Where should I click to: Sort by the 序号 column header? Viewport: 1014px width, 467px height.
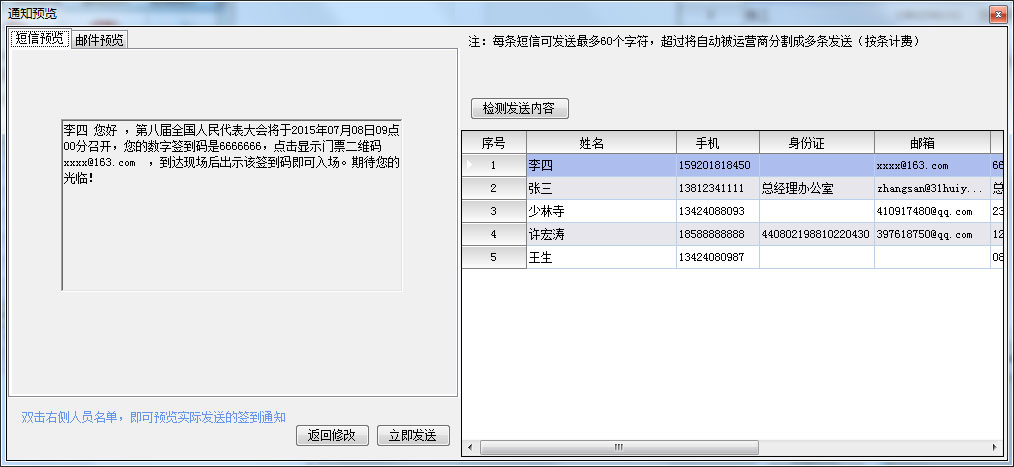pyautogui.click(x=494, y=142)
